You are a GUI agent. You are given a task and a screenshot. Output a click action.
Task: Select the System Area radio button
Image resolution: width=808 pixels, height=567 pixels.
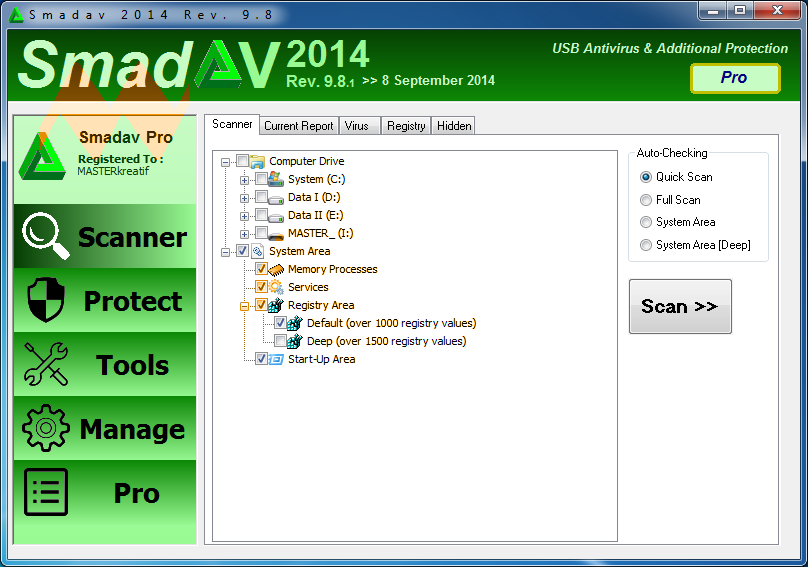(x=646, y=222)
